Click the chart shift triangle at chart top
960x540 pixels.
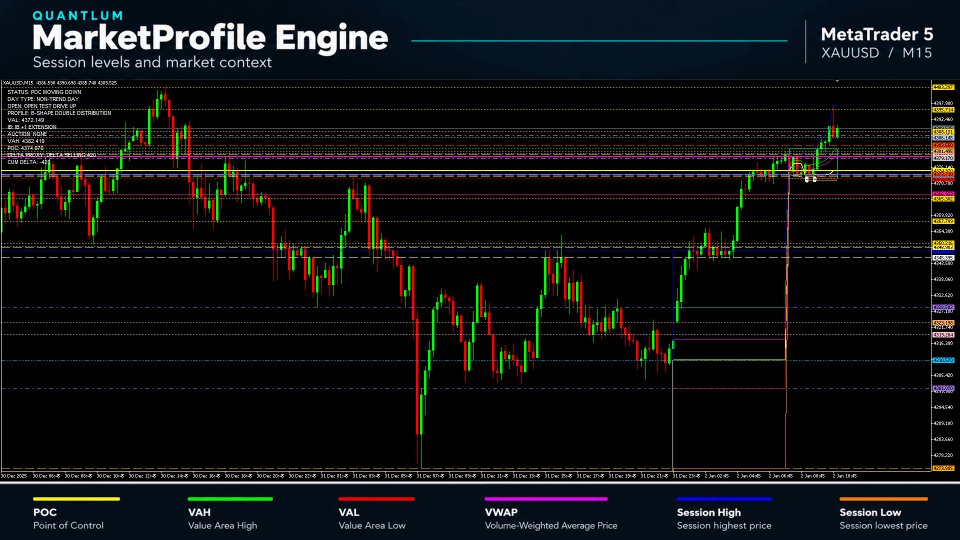pyautogui.click(x=837, y=81)
